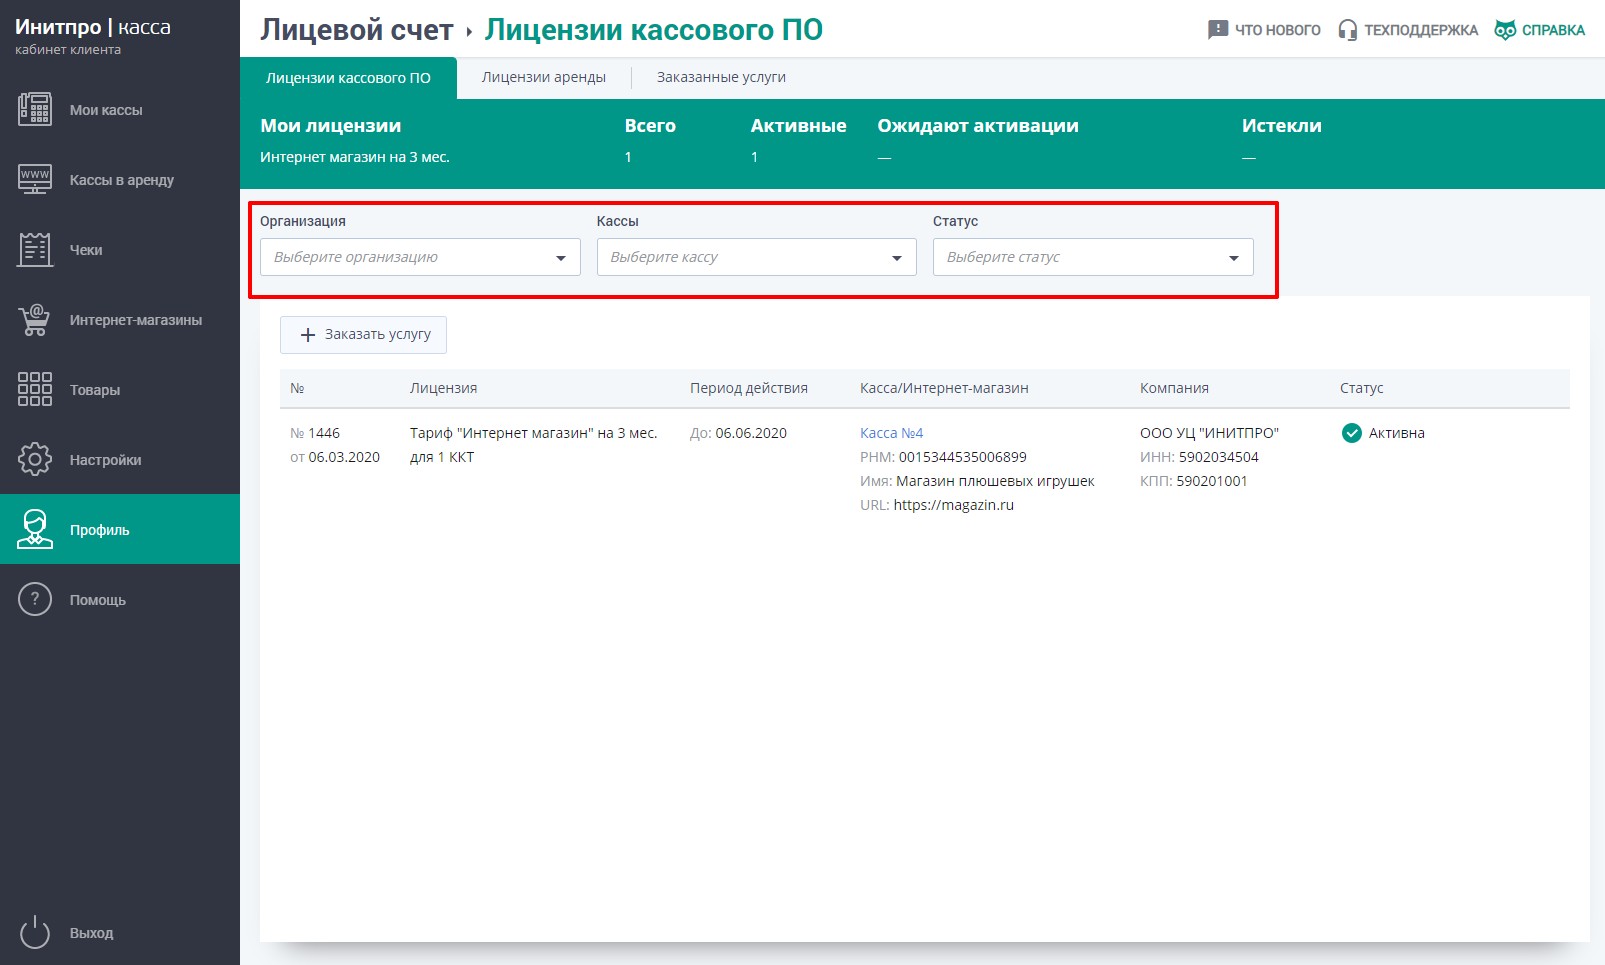Click the expiry date До: 06.06.2020
Screen dimensions: 1605x965
738,433
